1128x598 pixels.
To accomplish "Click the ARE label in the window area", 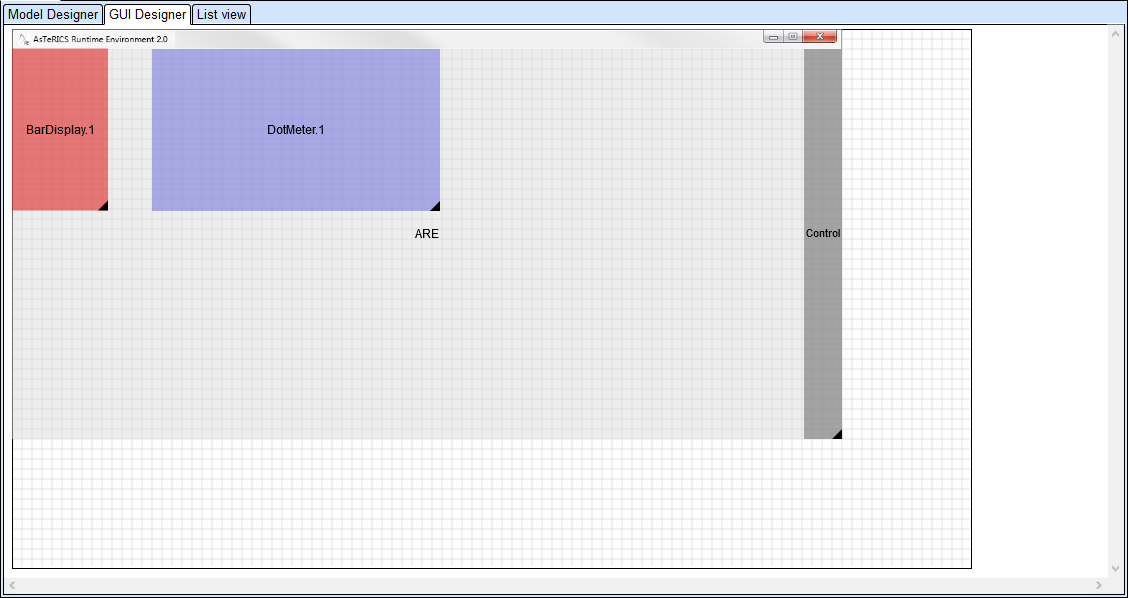I will point(427,234).
